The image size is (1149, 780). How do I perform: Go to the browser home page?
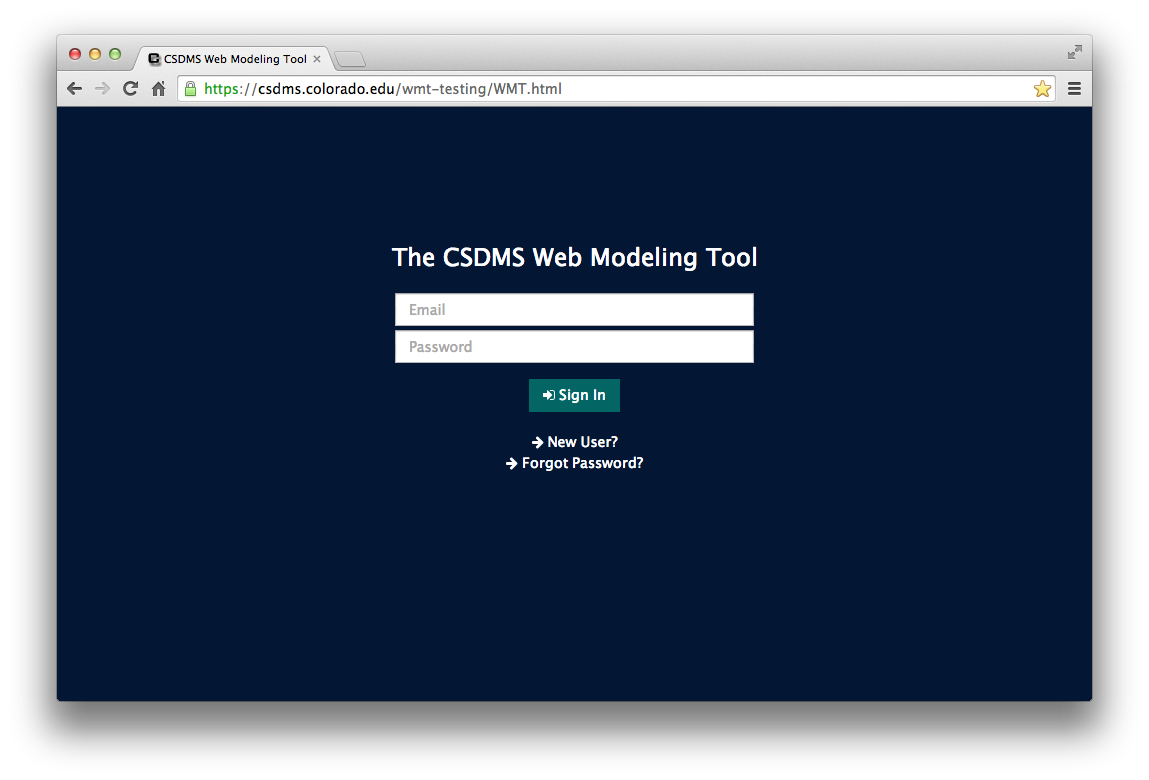point(158,89)
